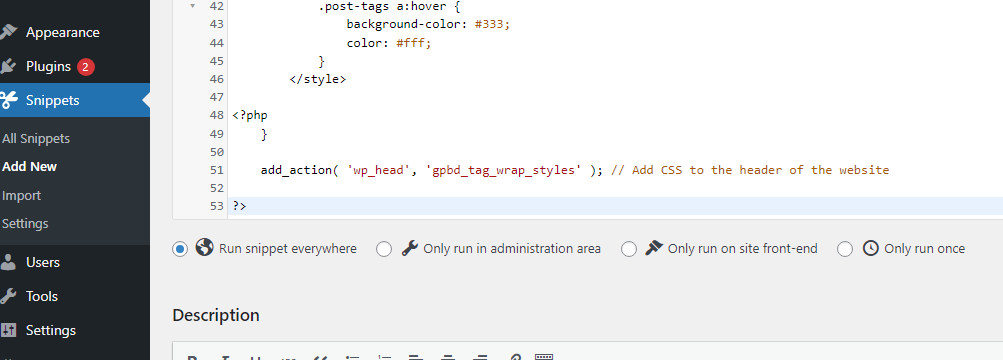The image size is (1003, 360).
Task: Click line number 51 in the gutter
Action: click(x=216, y=170)
